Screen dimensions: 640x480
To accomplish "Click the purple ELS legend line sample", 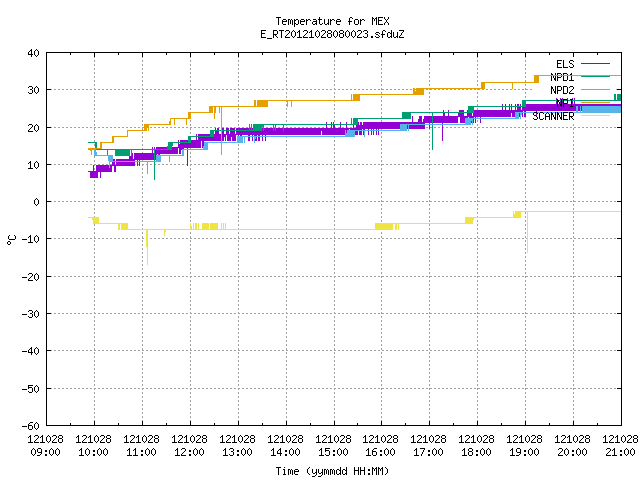I will coord(595,64).
